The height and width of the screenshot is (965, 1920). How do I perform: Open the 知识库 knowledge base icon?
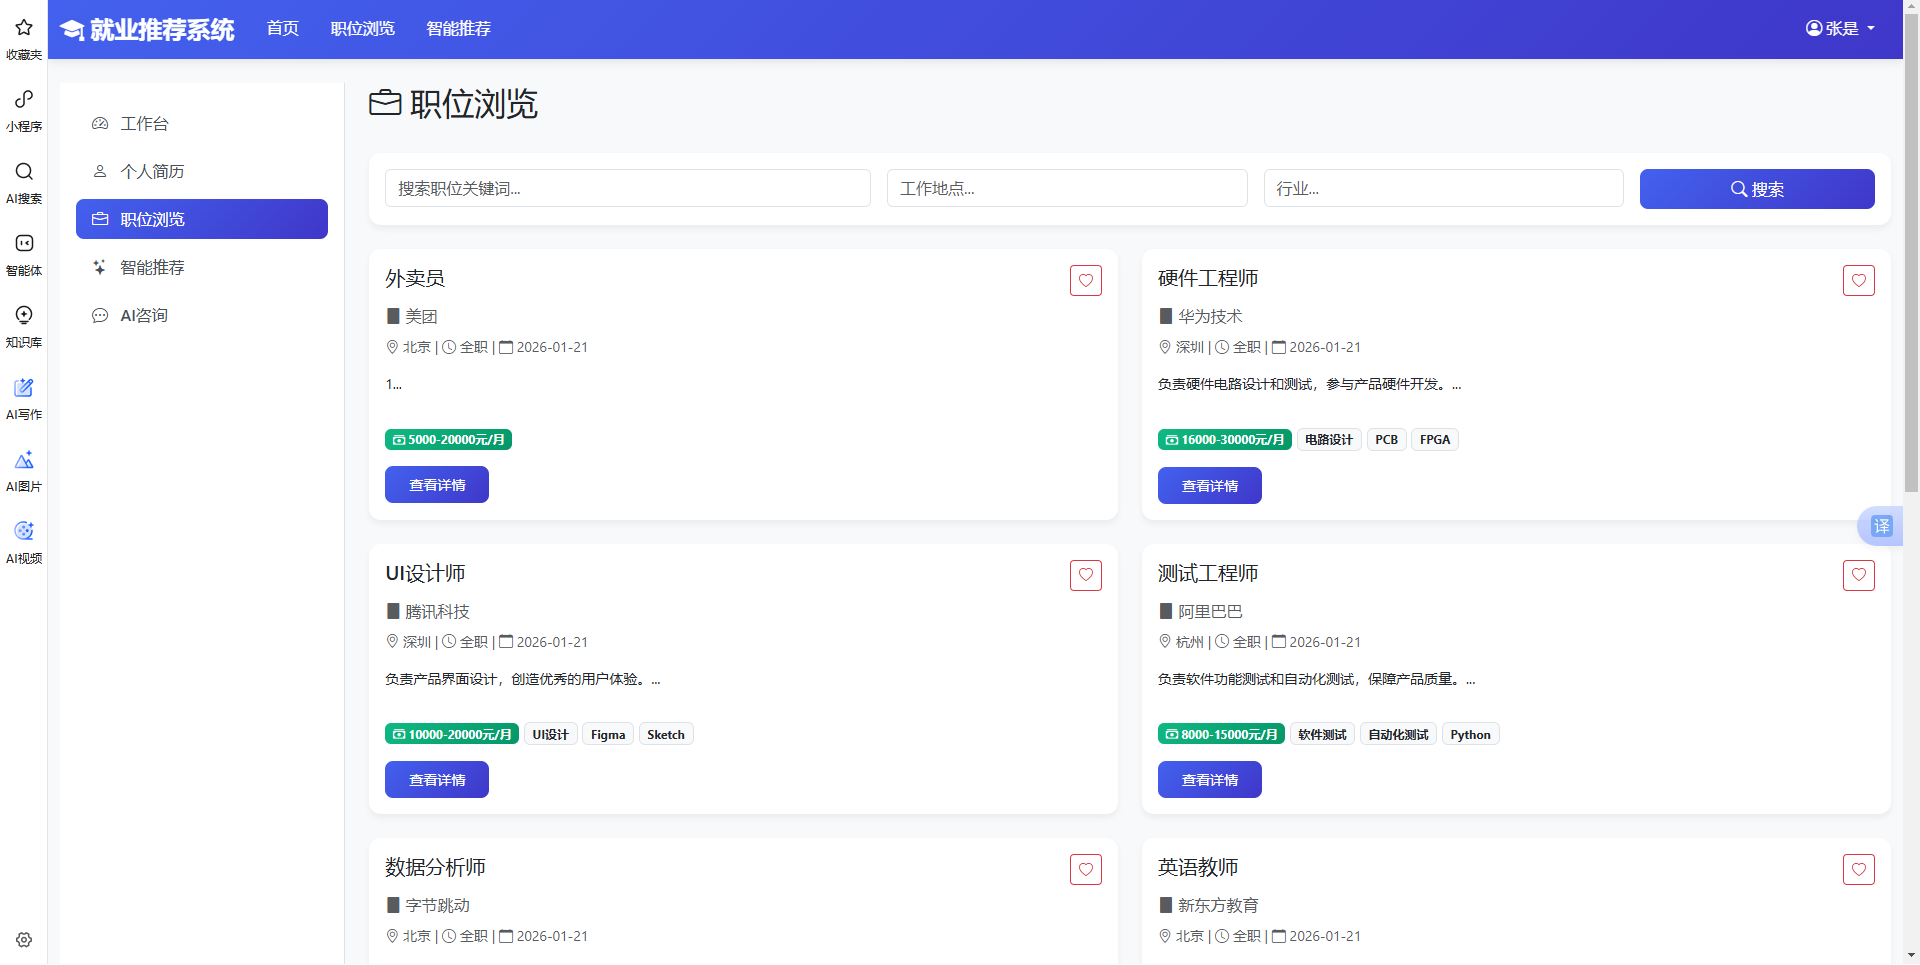[24, 315]
